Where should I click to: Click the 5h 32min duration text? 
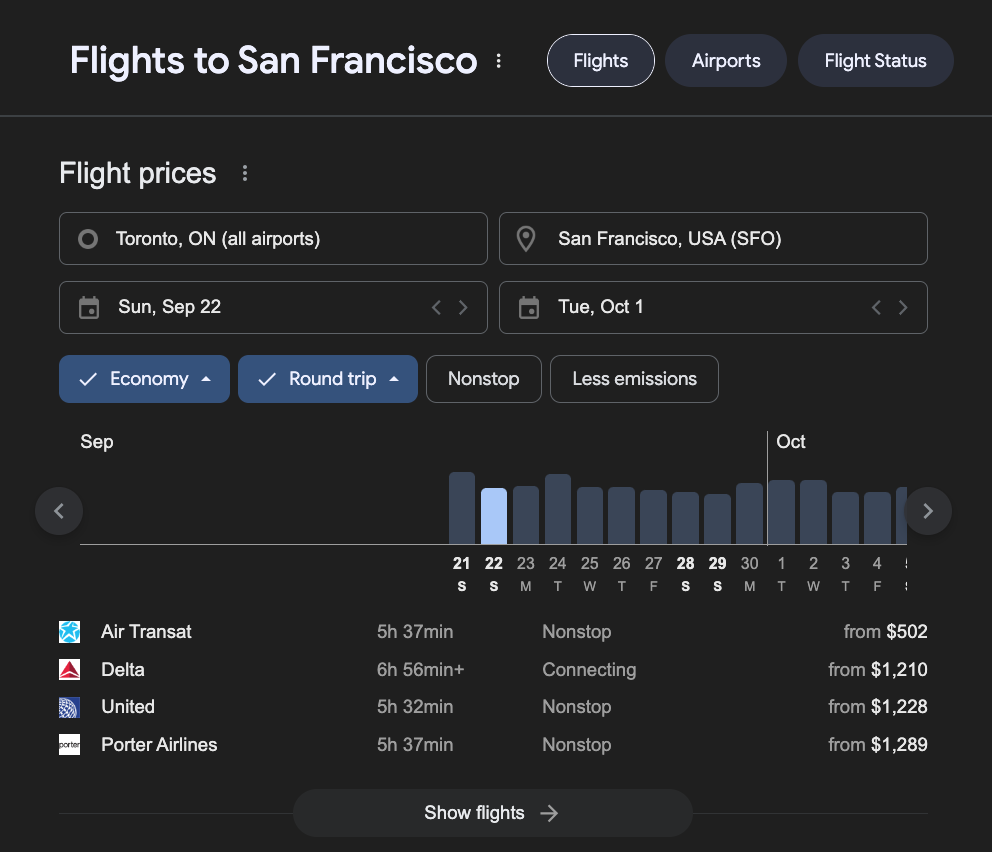pyautogui.click(x=415, y=707)
